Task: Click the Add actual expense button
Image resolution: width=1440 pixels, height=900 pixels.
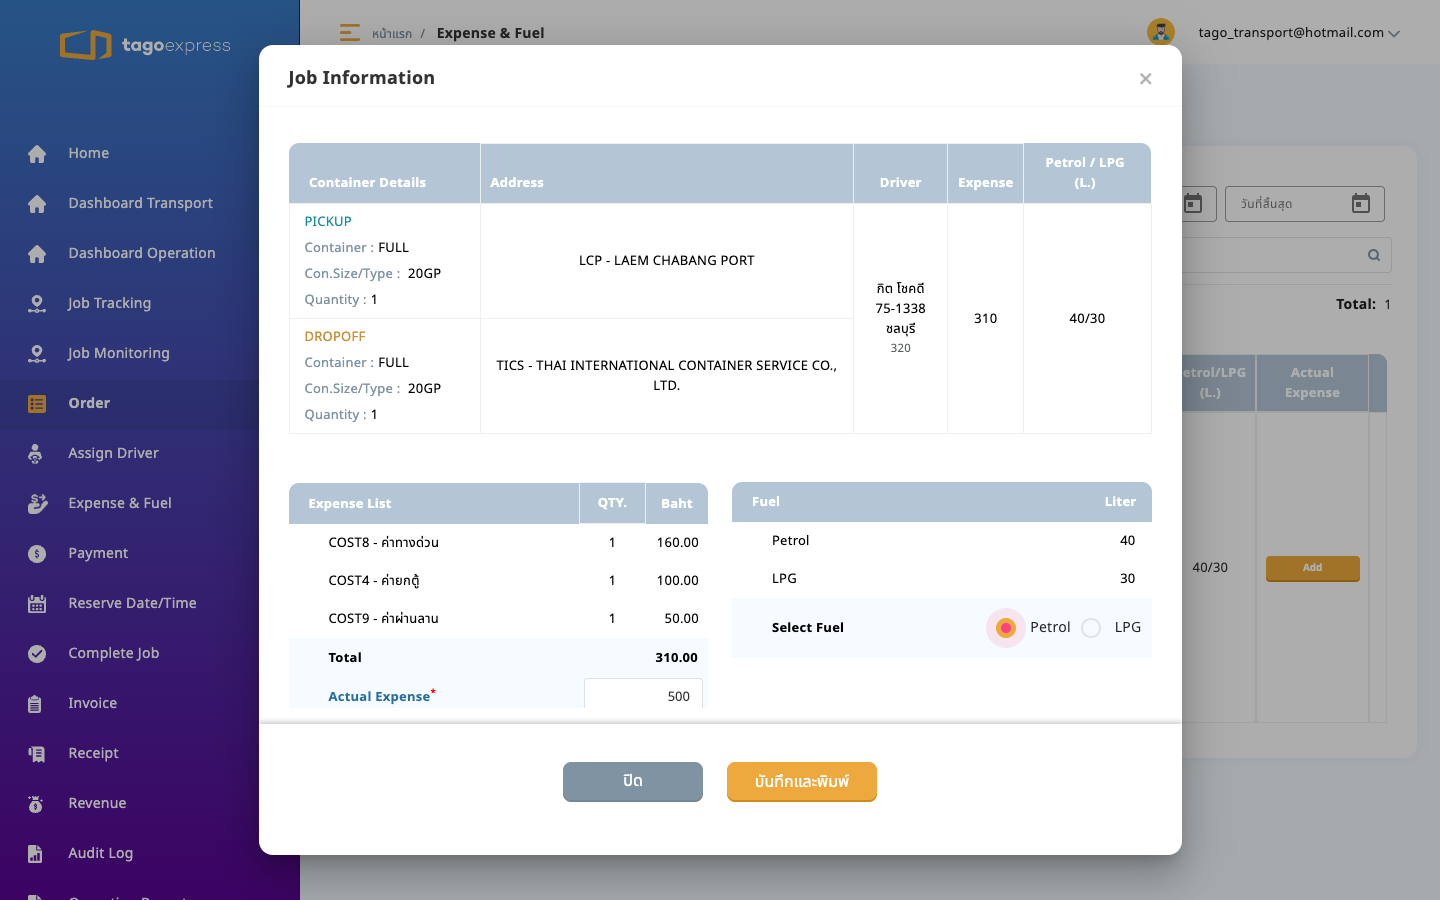Action: point(1313,568)
